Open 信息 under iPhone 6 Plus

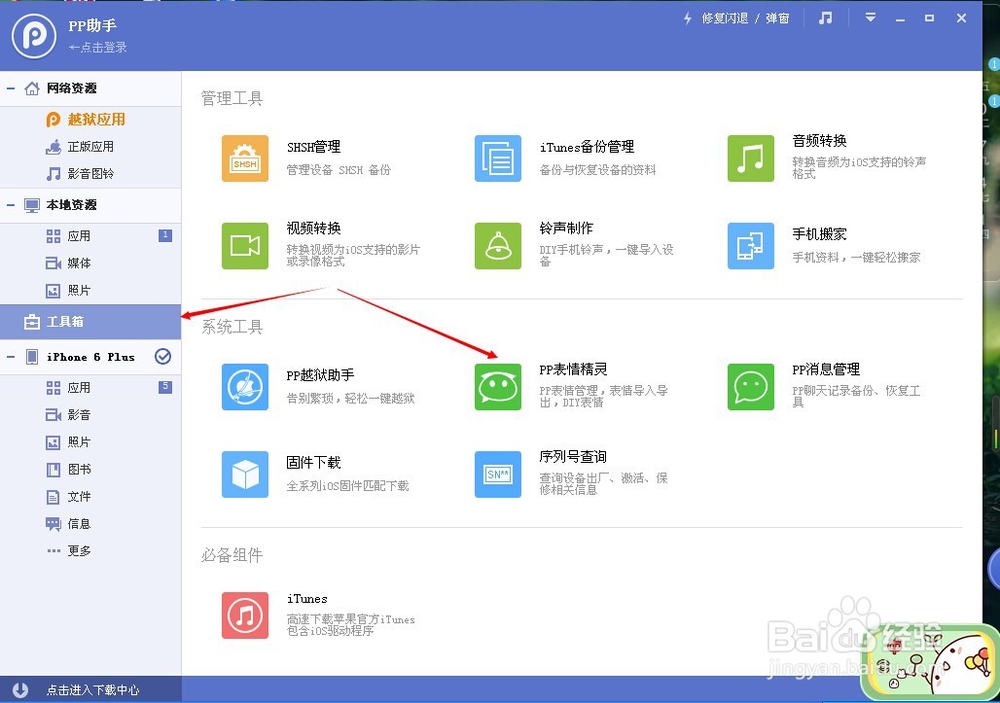[91, 524]
